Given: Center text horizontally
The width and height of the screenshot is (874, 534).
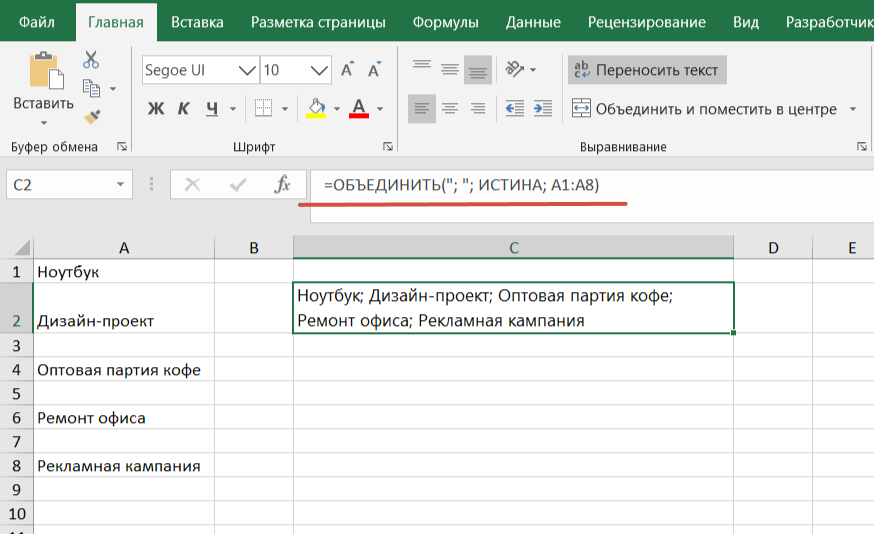Looking at the screenshot, I should [450, 109].
